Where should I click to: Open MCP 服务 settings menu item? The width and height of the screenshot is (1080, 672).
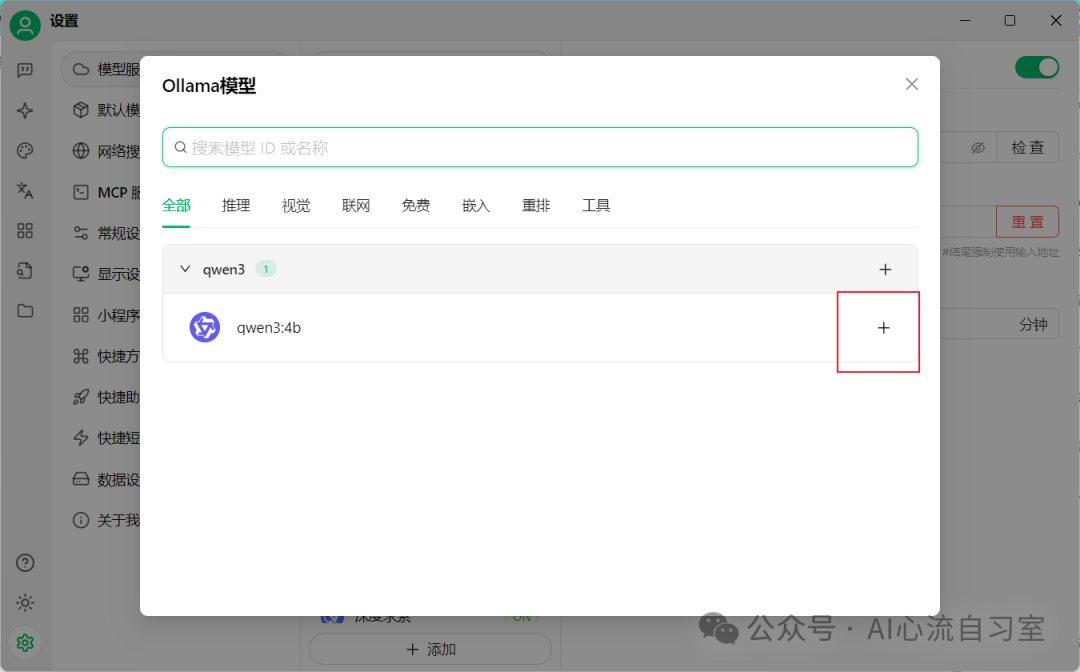pos(107,192)
